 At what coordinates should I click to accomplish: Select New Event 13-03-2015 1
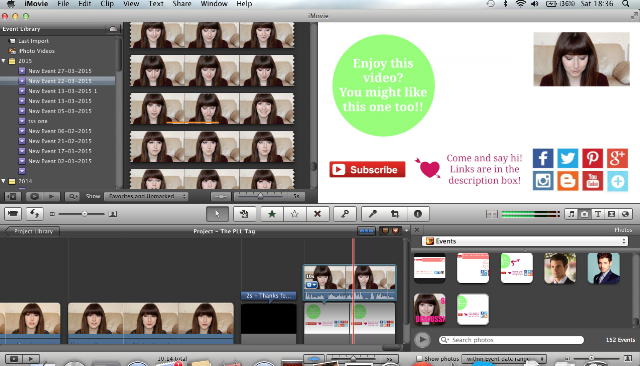[62, 91]
